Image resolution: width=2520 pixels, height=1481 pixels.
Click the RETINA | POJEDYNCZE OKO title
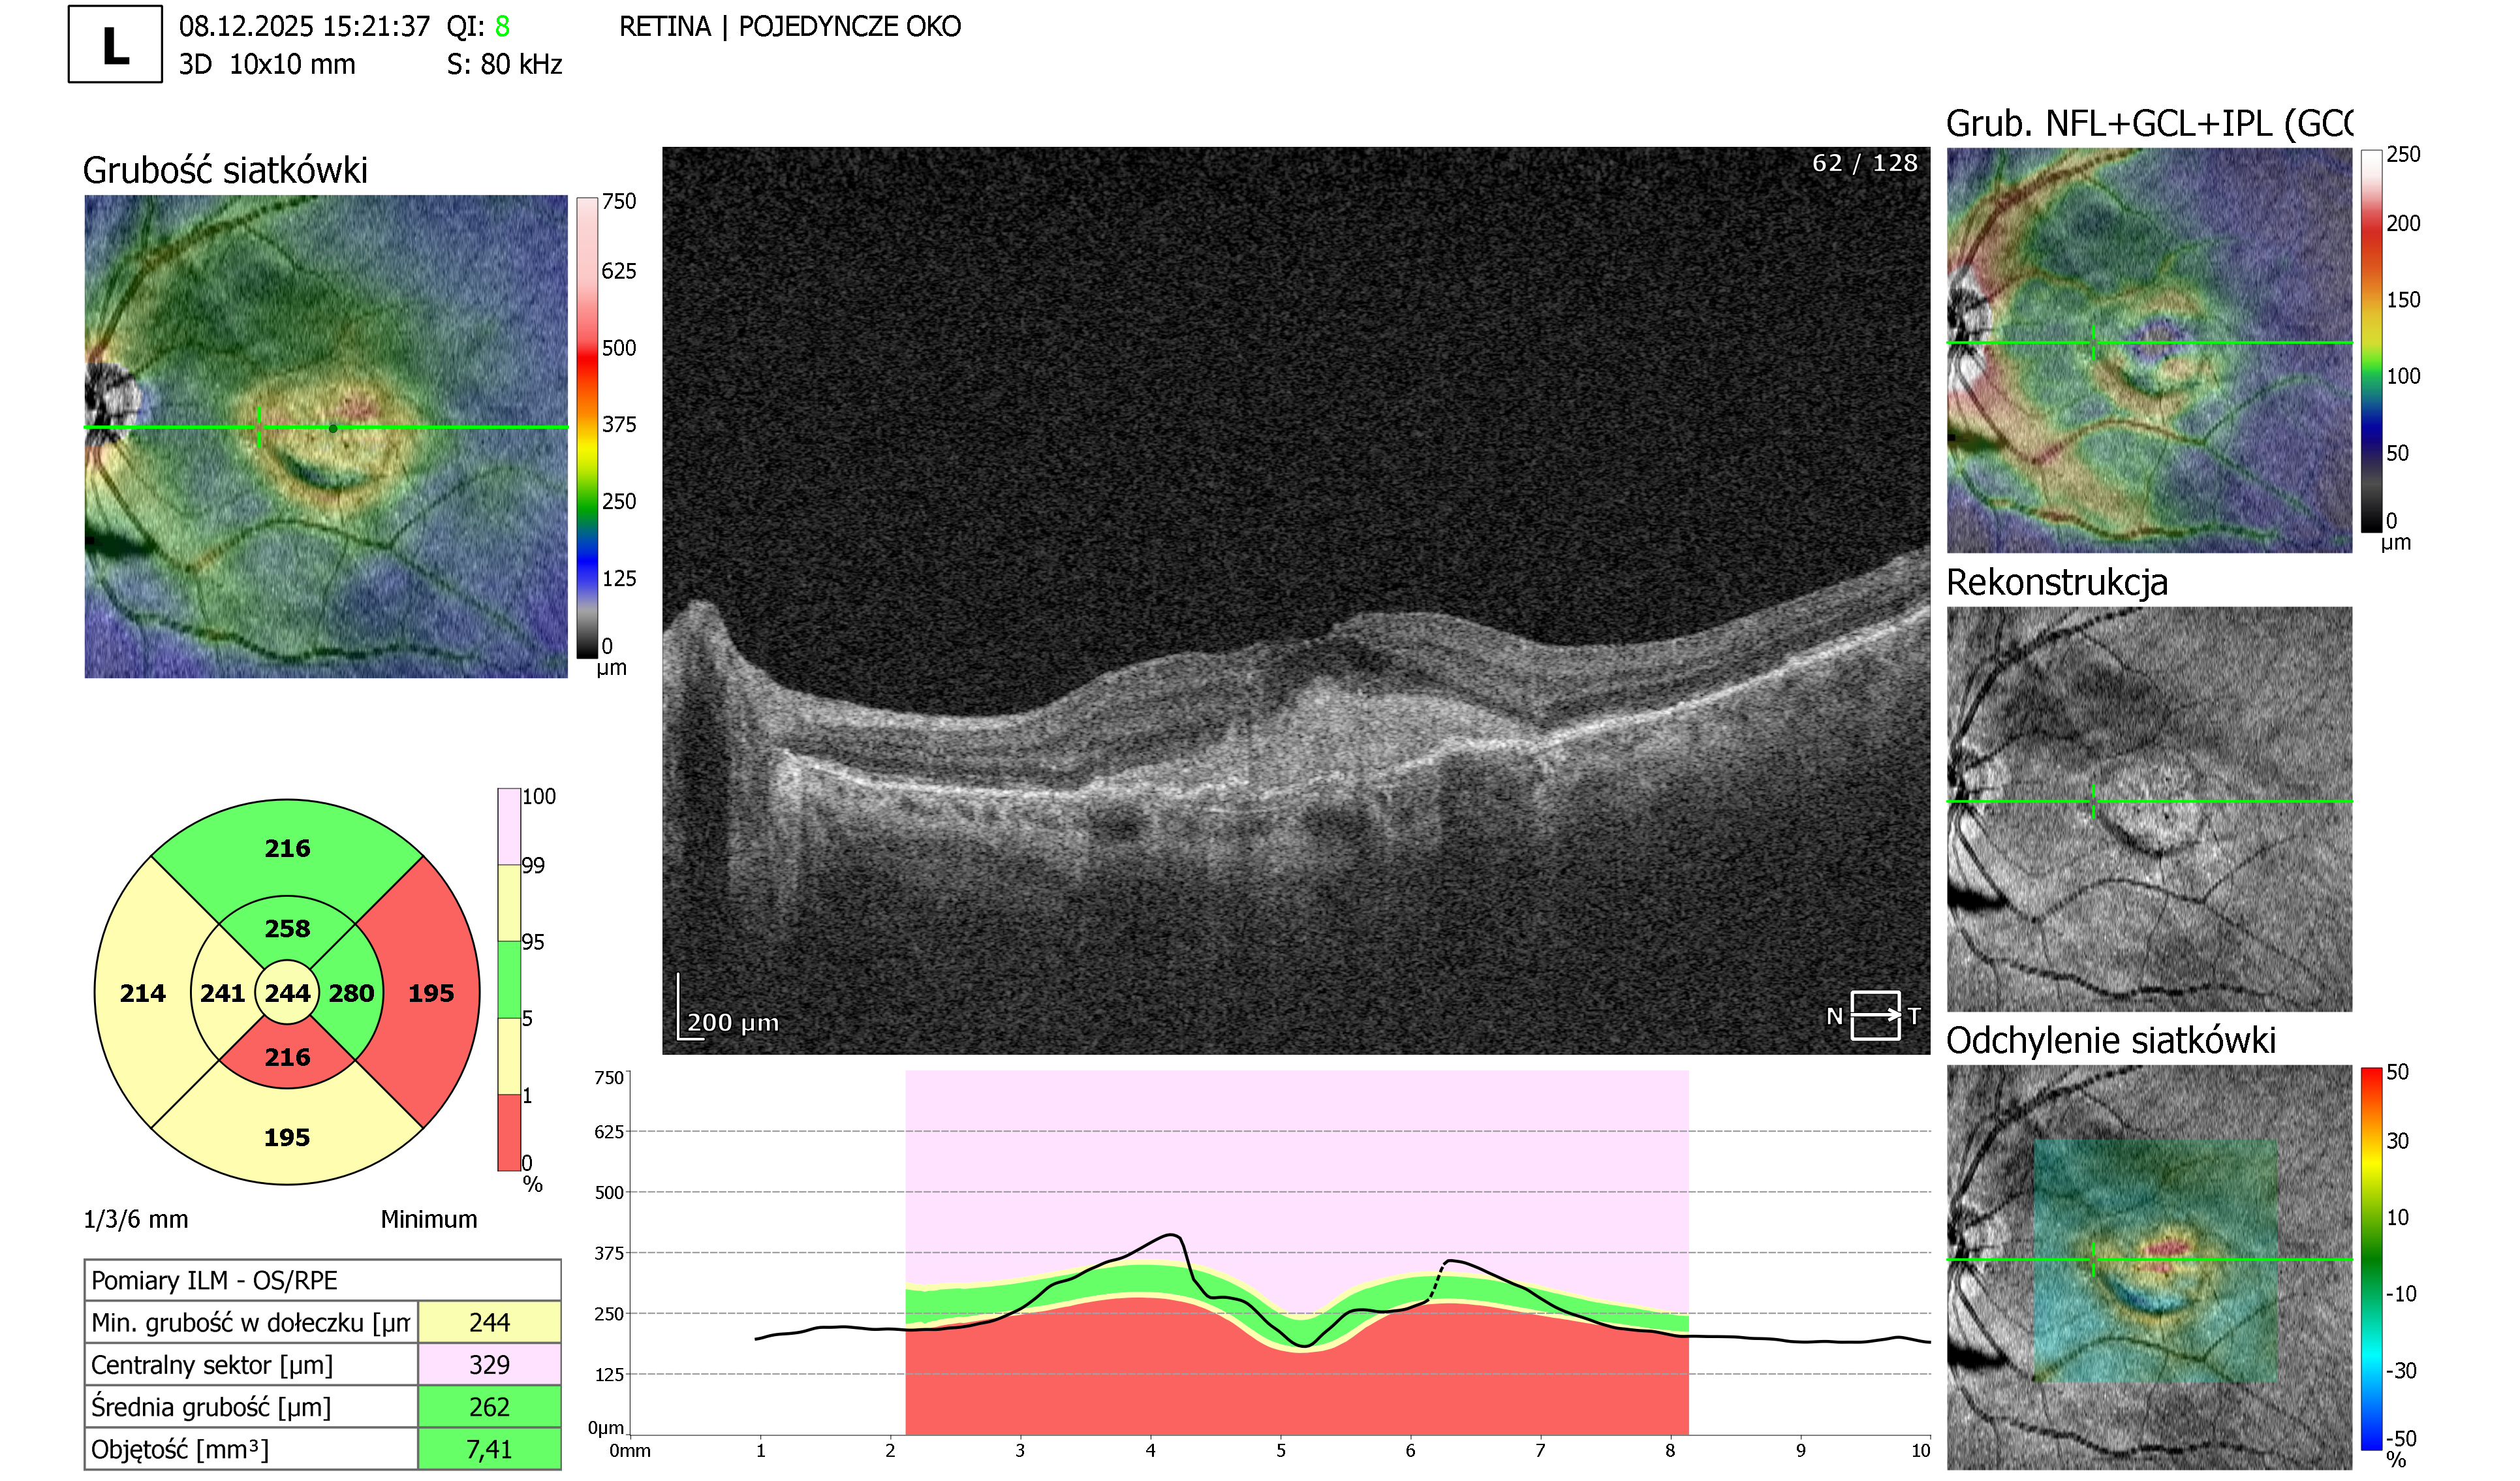pyautogui.click(x=789, y=26)
